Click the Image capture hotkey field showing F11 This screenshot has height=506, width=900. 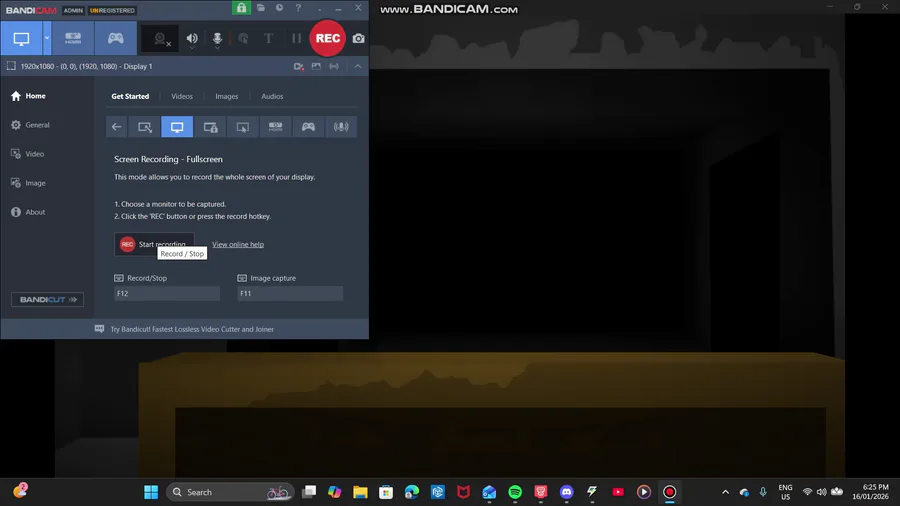point(290,294)
